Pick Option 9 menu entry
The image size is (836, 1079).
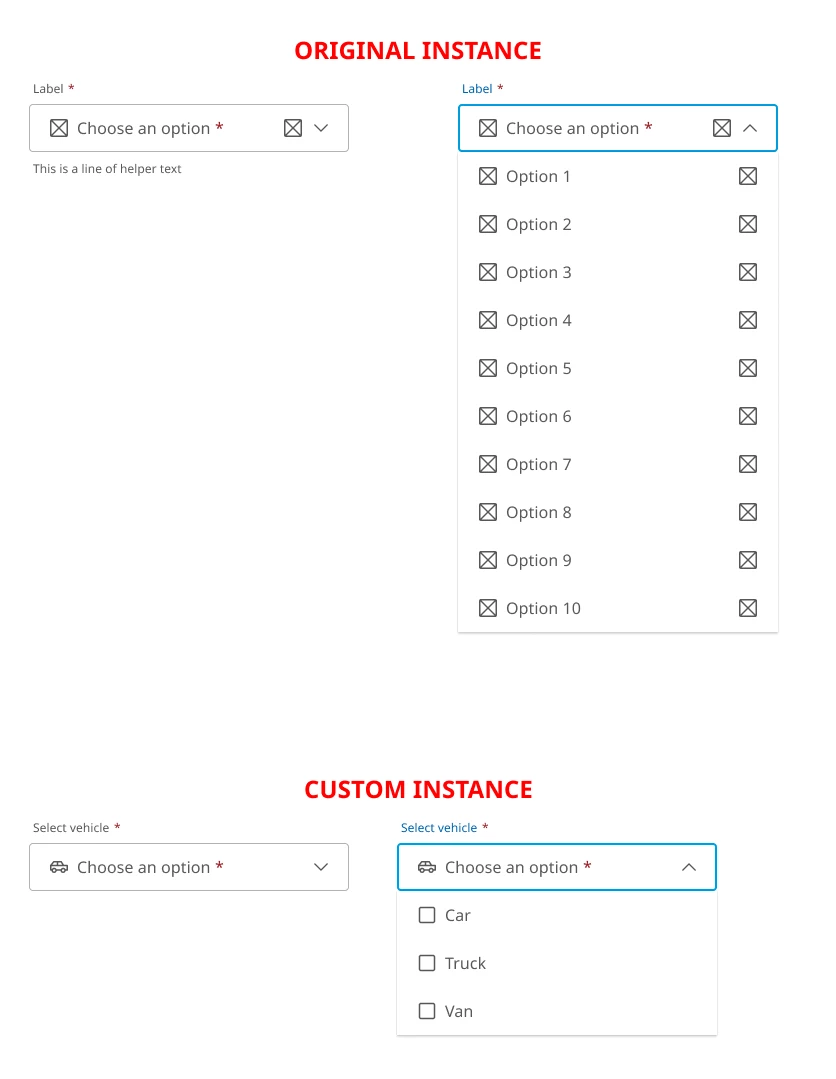pos(539,560)
